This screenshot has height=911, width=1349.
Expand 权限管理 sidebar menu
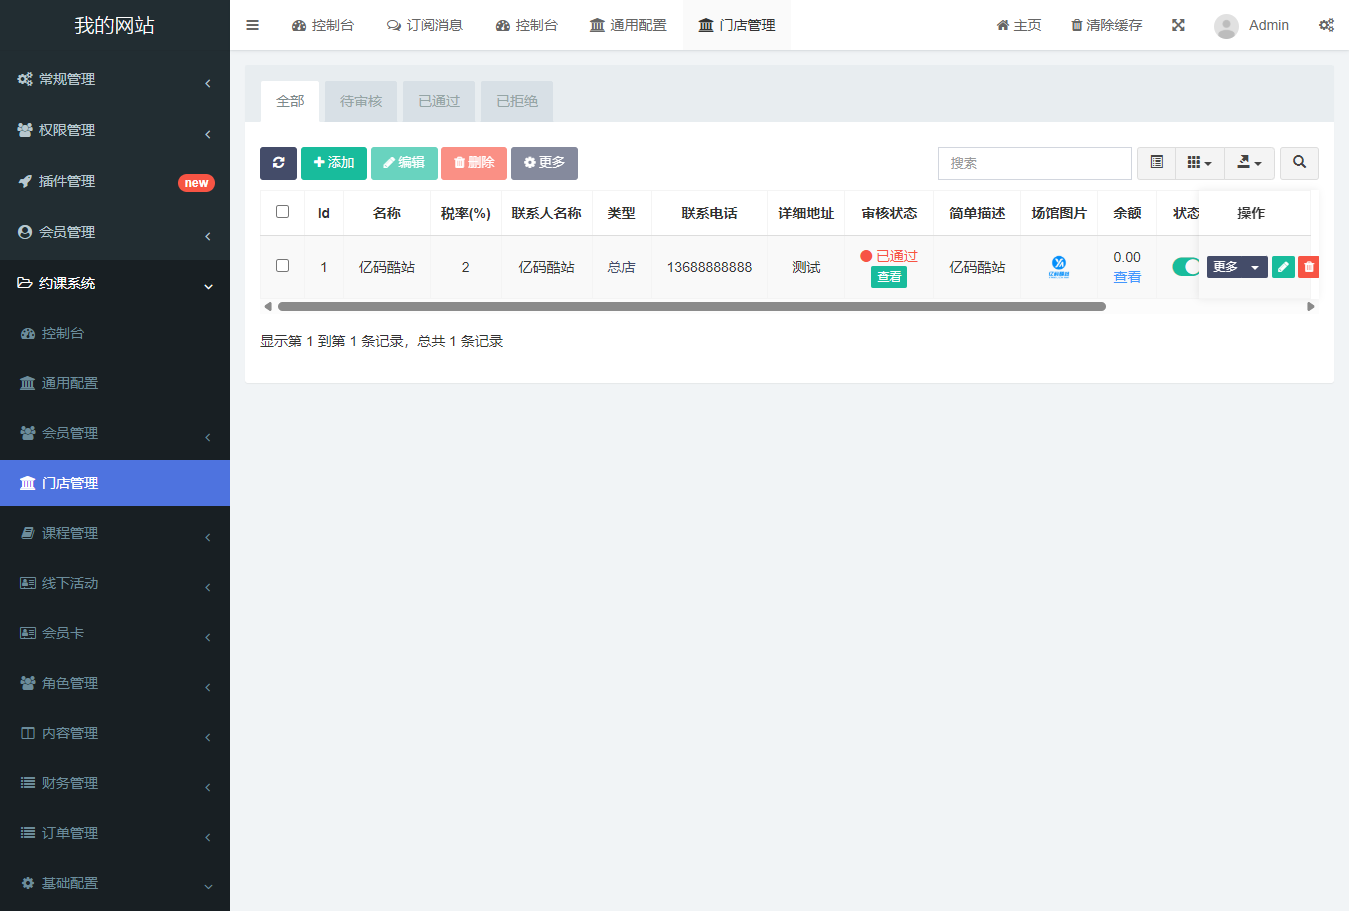tap(115, 130)
